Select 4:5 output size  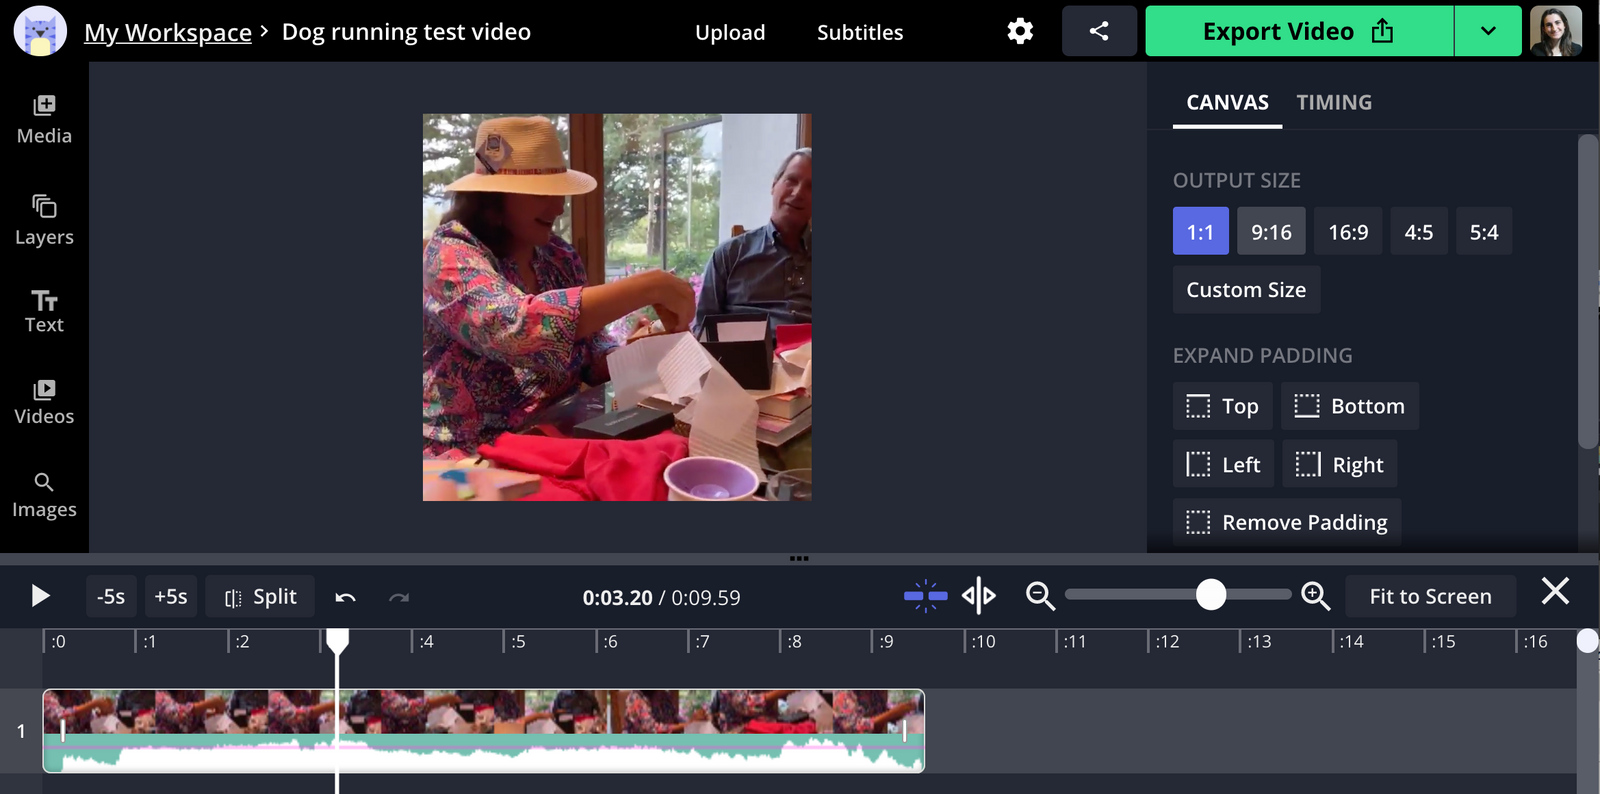click(1419, 232)
